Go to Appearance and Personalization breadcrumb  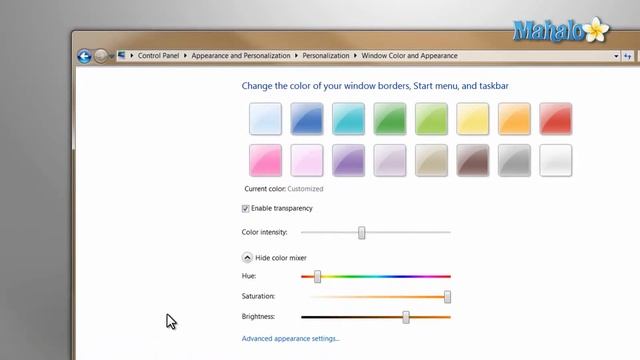[241, 56]
